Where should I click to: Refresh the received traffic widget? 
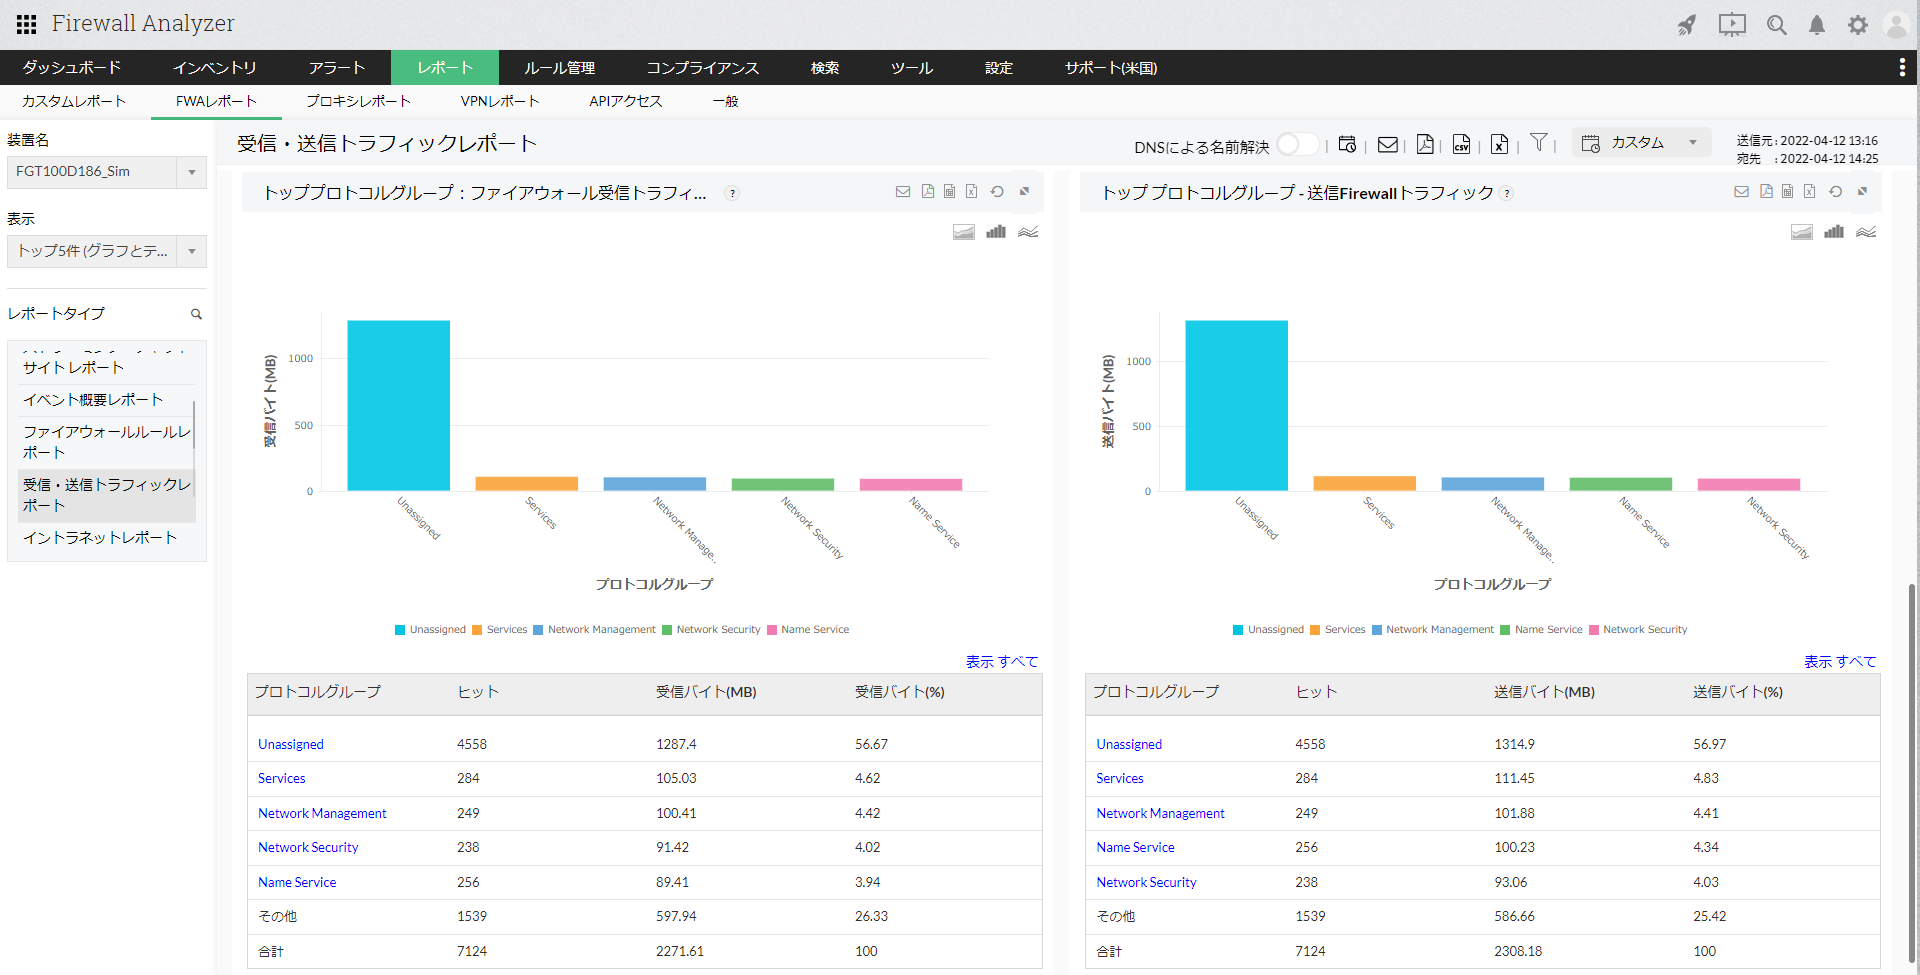click(997, 192)
